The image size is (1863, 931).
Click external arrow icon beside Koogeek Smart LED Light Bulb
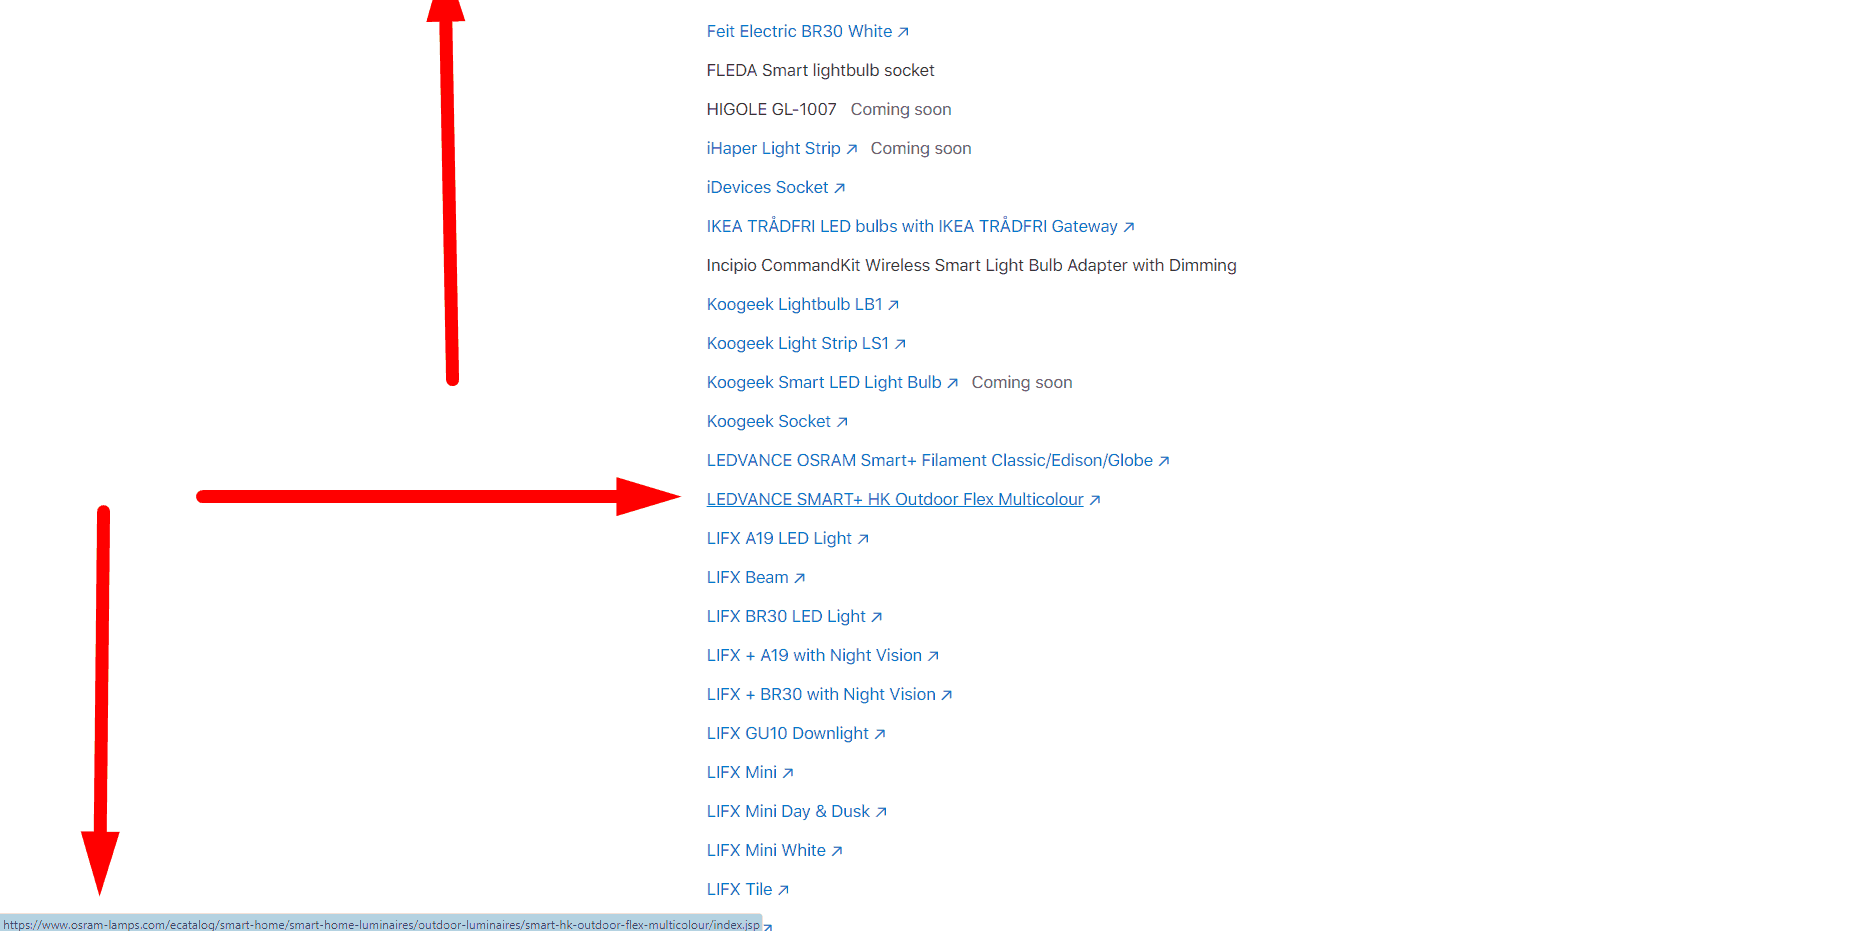tap(953, 383)
